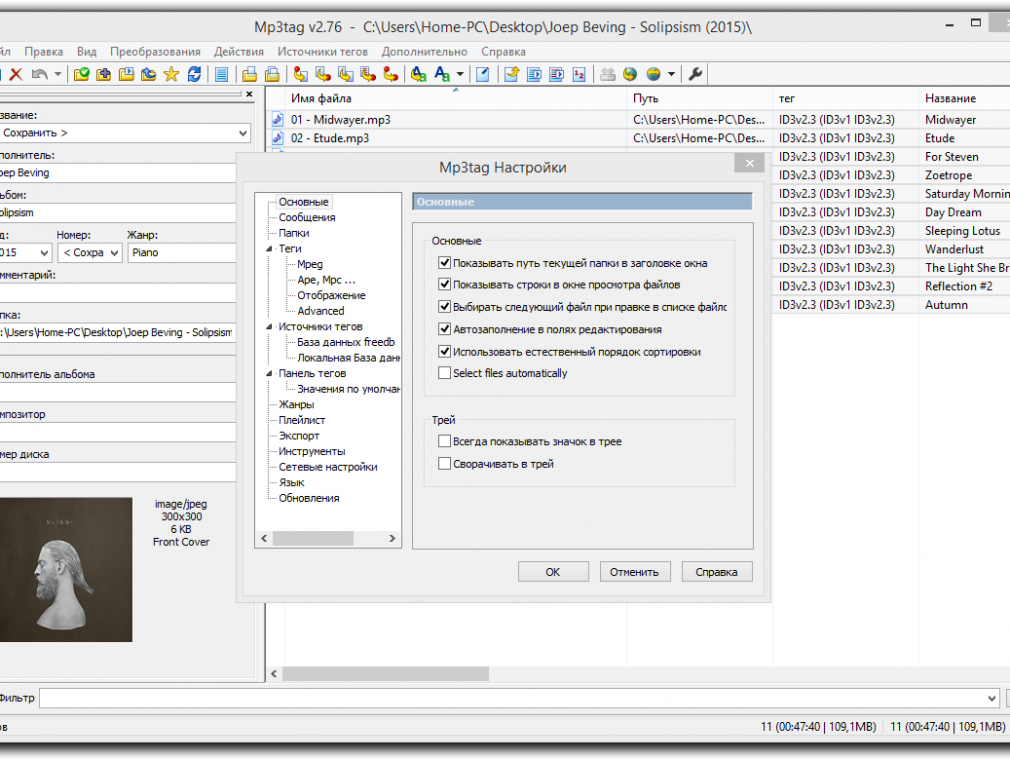Image resolution: width=1010 pixels, height=761 pixels.
Task: Click the playlist icon with red lines
Action: point(557,74)
